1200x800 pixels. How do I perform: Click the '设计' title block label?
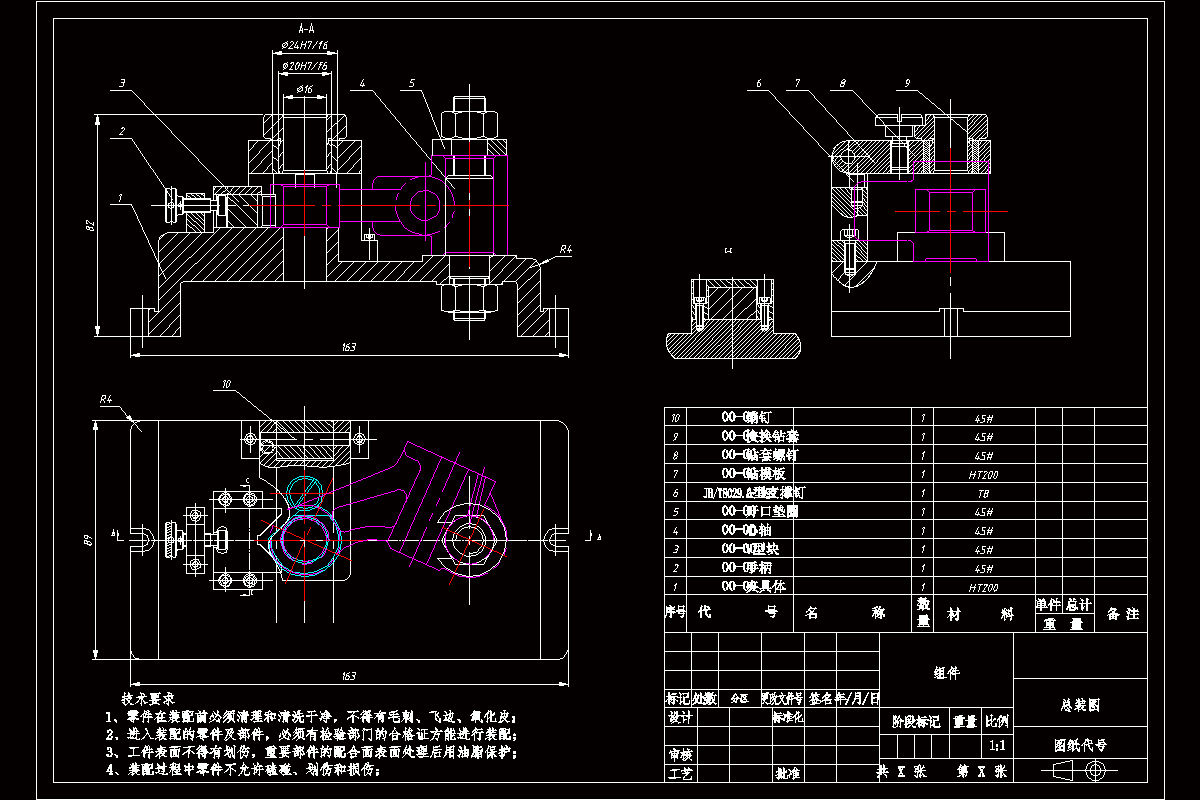680,717
